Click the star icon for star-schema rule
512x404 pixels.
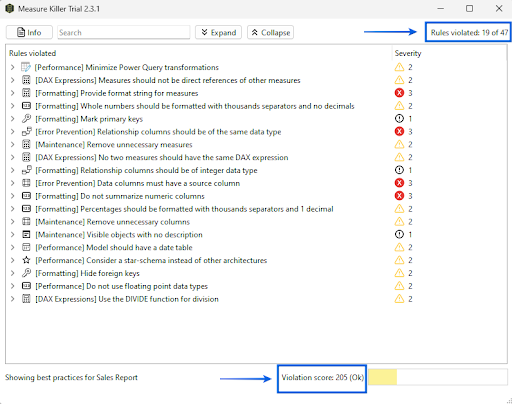(x=26, y=260)
